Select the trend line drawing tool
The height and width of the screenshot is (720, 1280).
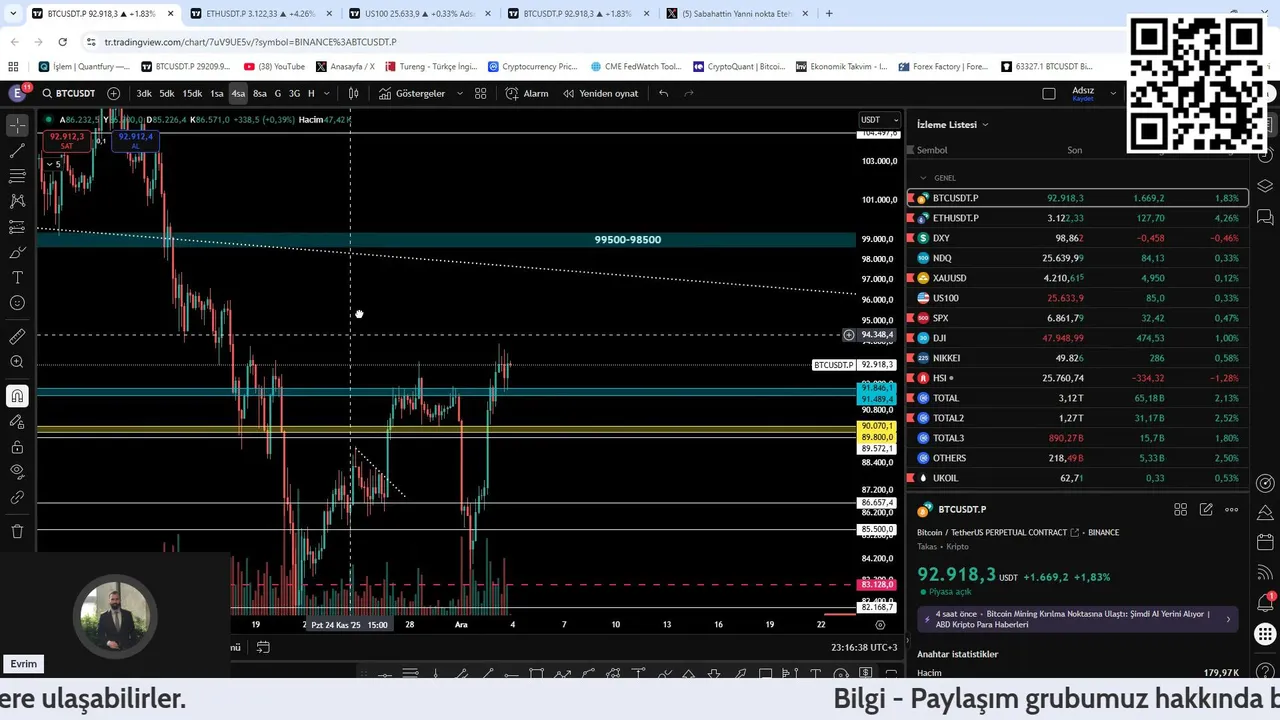point(17,151)
